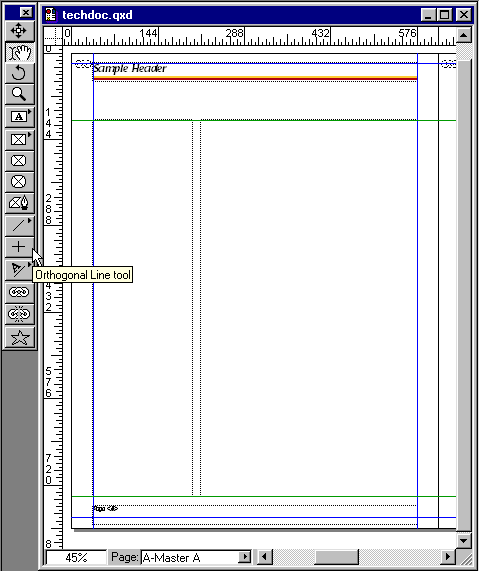Viewport: 480px width, 571px height.
Task: Select the Orthogonal Line tool
Action: pos(20,247)
